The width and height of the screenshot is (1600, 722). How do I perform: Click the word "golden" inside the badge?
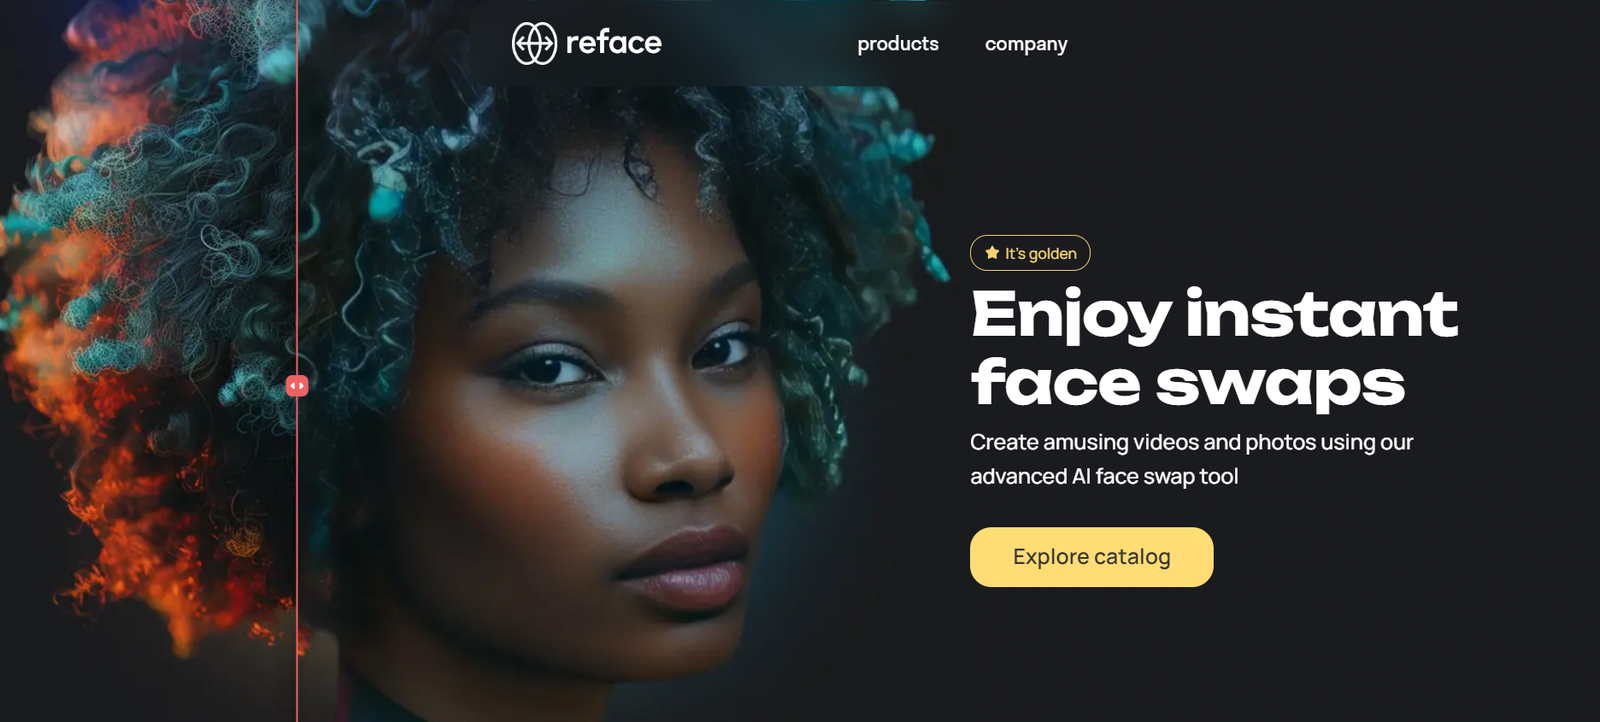(x=1053, y=254)
